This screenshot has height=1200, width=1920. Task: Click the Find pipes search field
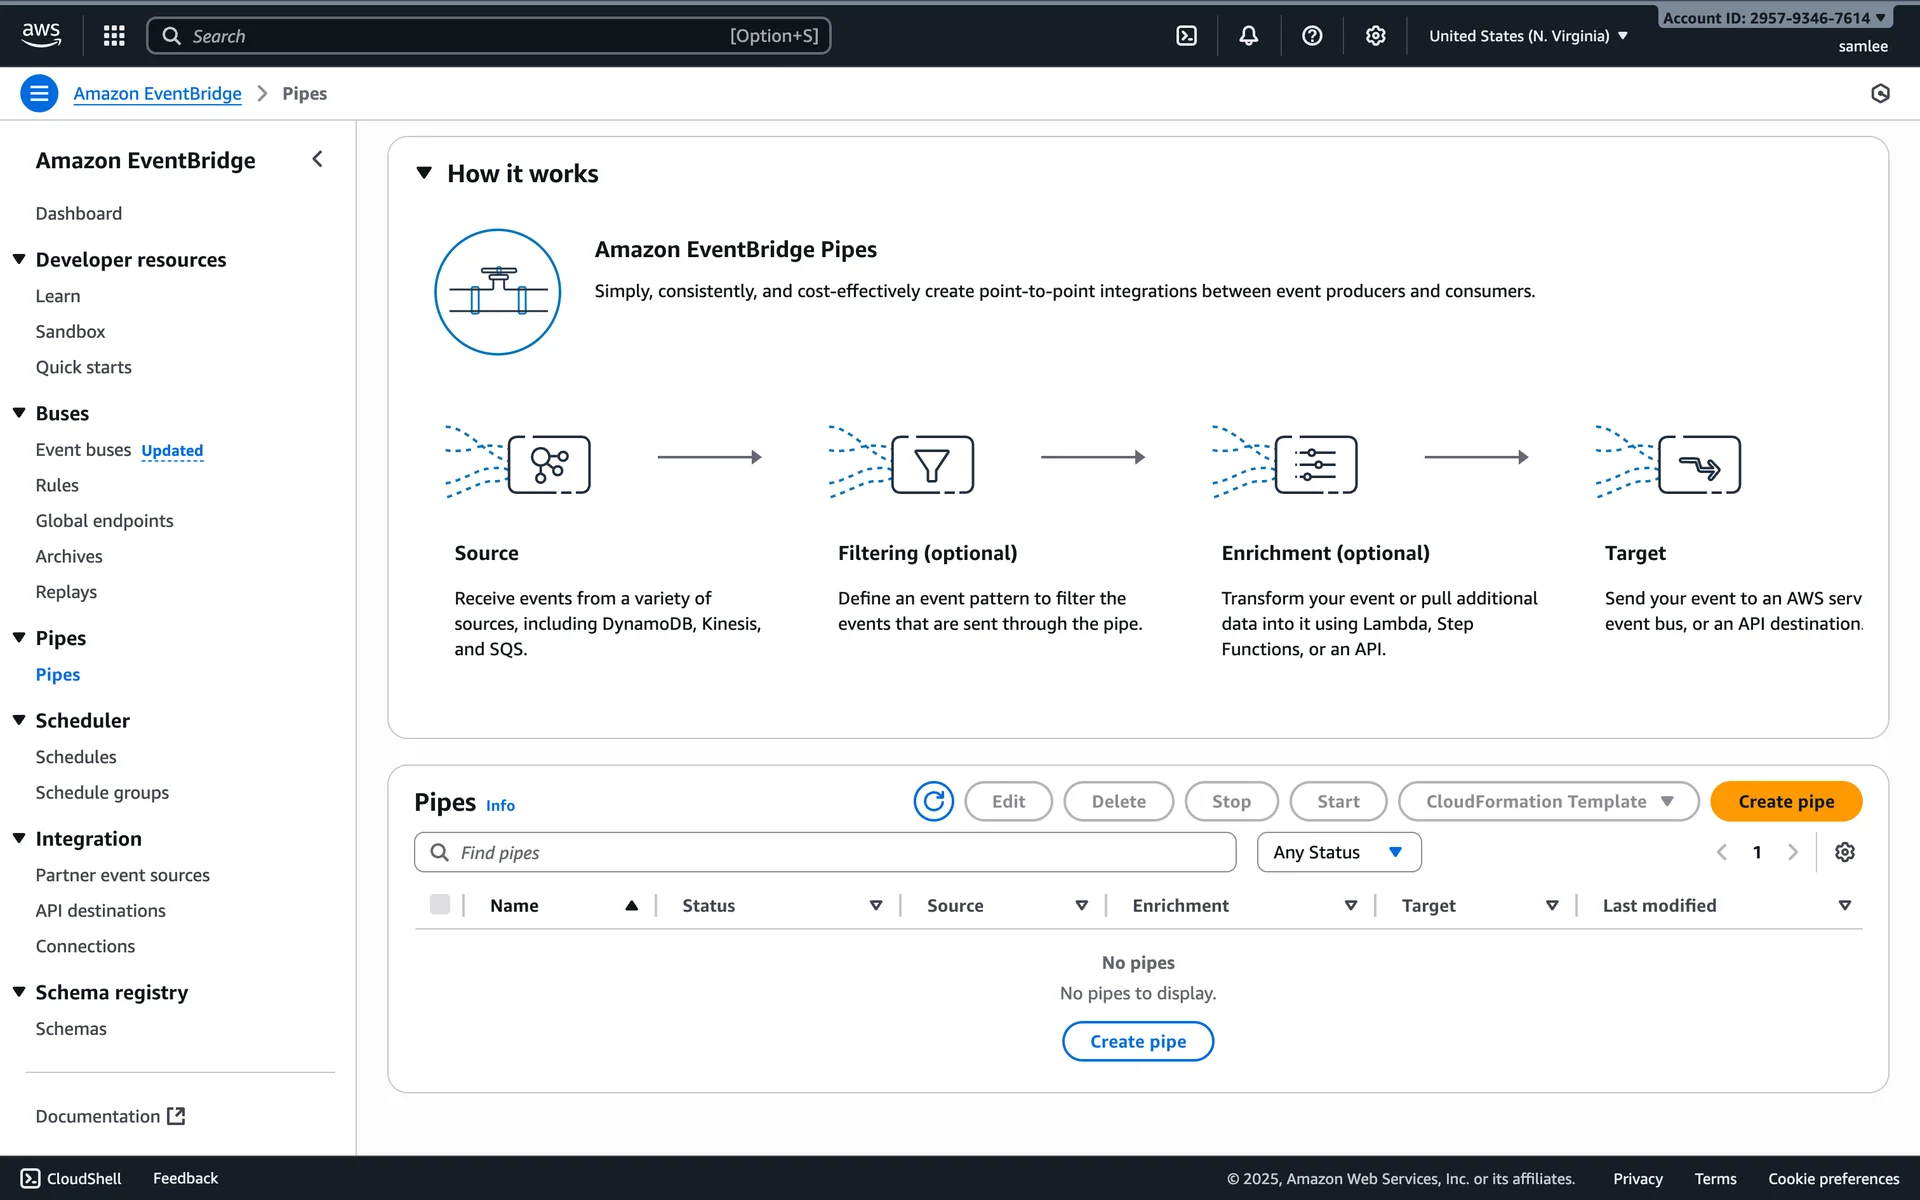click(825, 852)
